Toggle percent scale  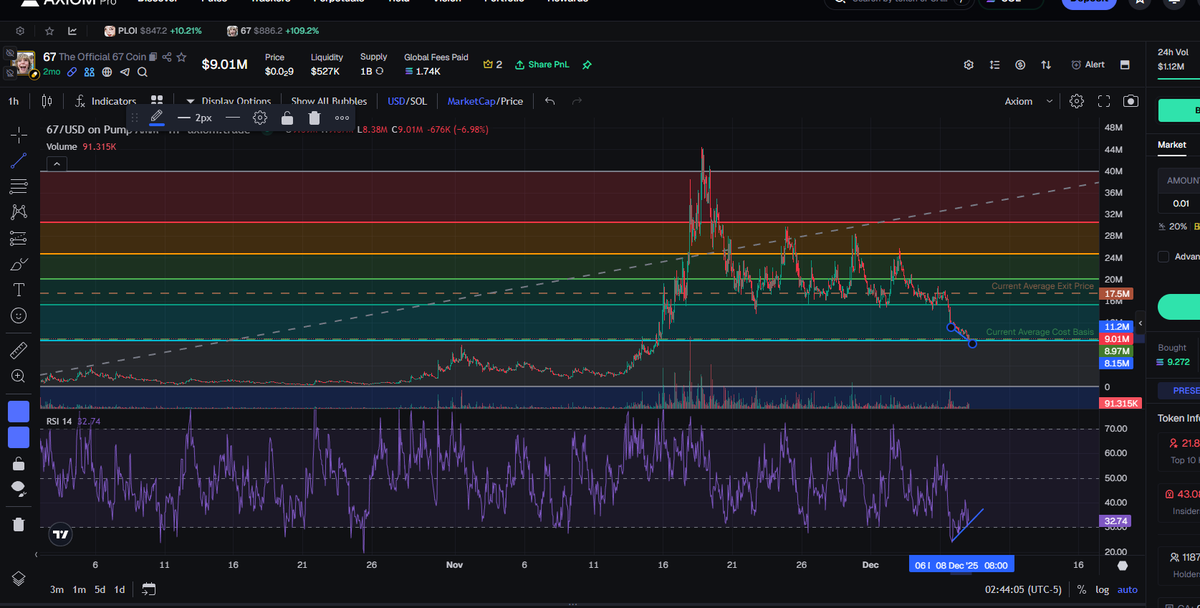click(1081, 590)
